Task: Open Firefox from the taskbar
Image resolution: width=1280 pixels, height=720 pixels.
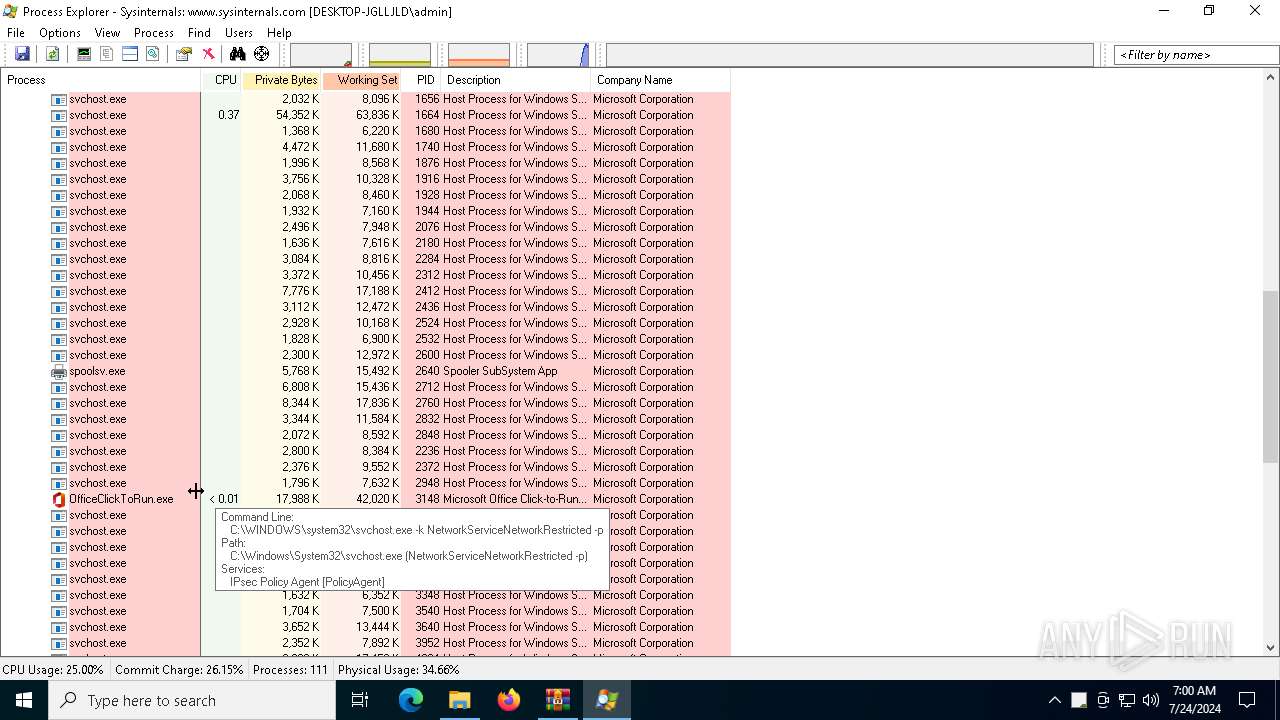Action: [508, 700]
